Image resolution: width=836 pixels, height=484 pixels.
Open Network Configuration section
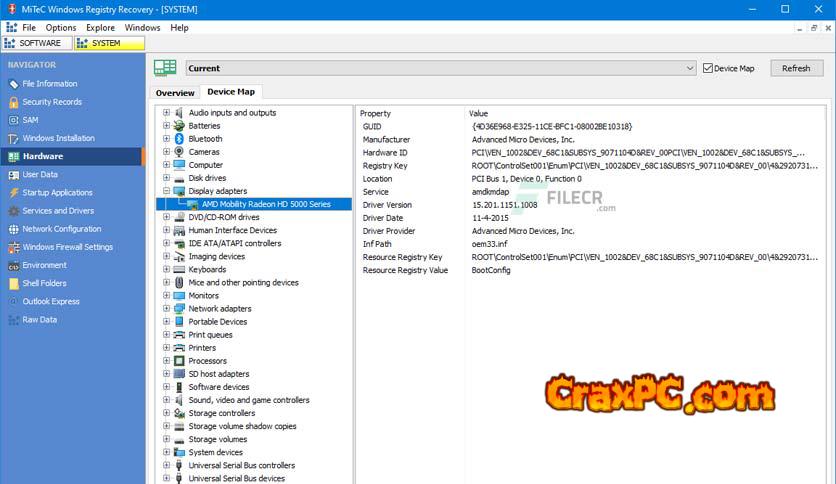61,229
